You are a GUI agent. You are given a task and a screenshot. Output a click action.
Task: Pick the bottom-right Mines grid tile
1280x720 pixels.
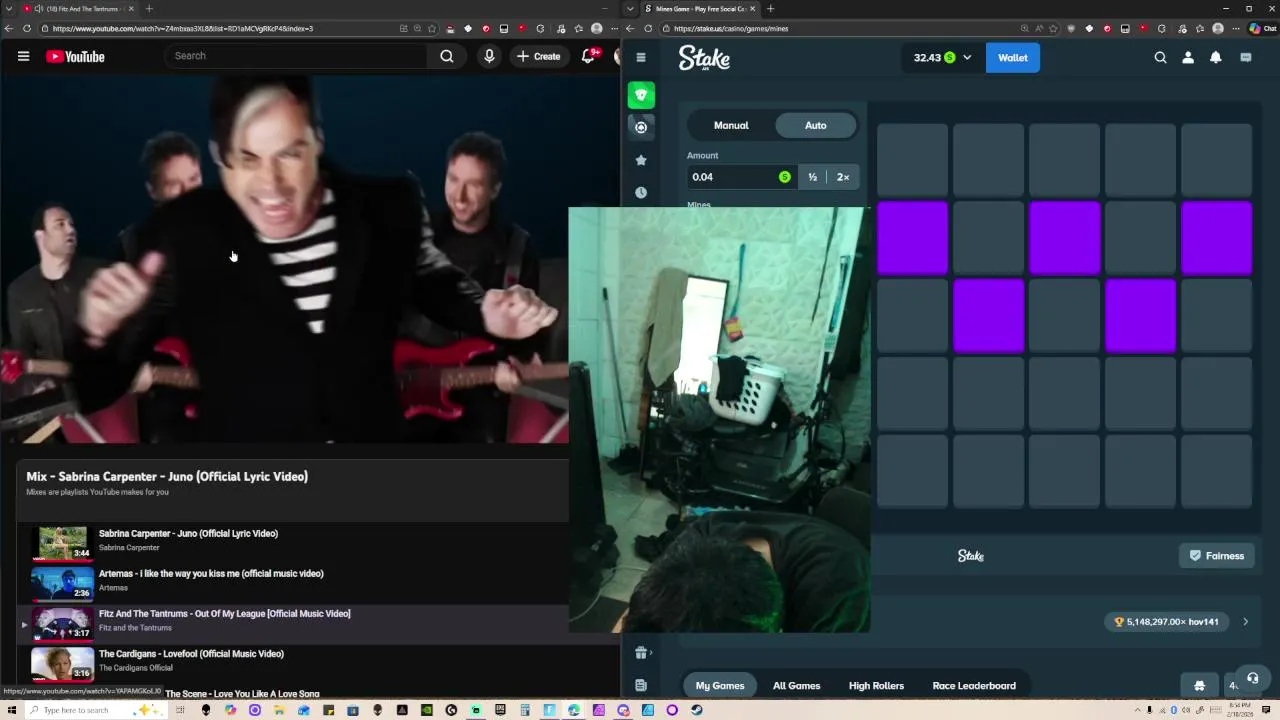(x=1217, y=472)
